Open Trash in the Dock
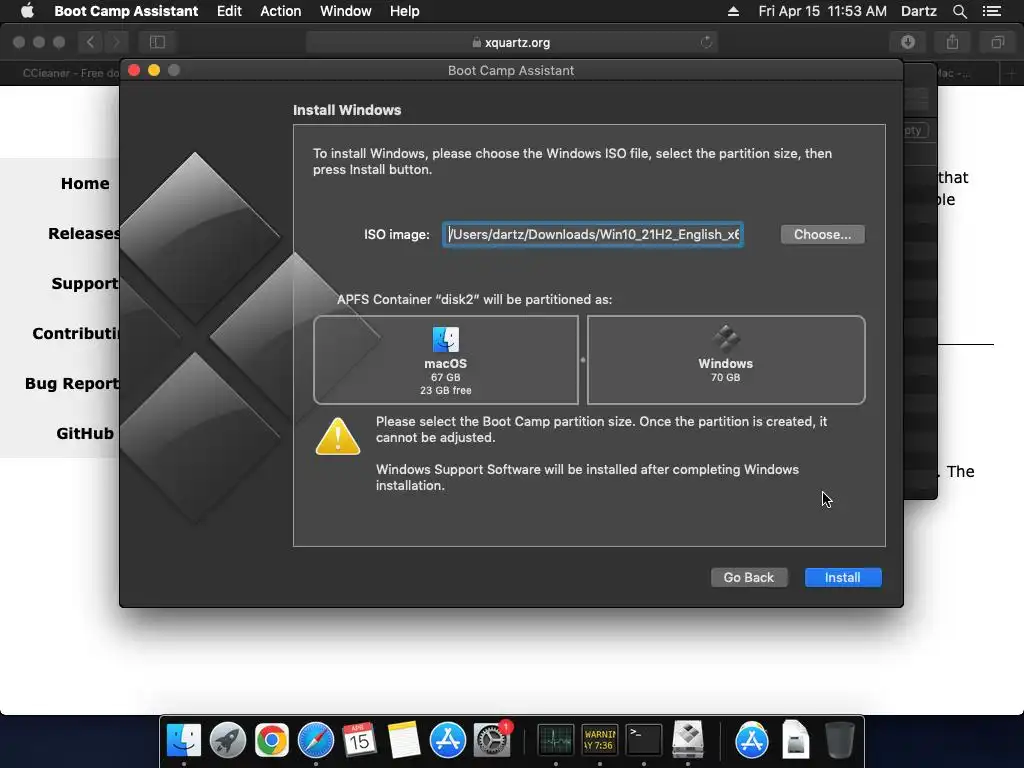The height and width of the screenshot is (768, 1024). coord(840,740)
